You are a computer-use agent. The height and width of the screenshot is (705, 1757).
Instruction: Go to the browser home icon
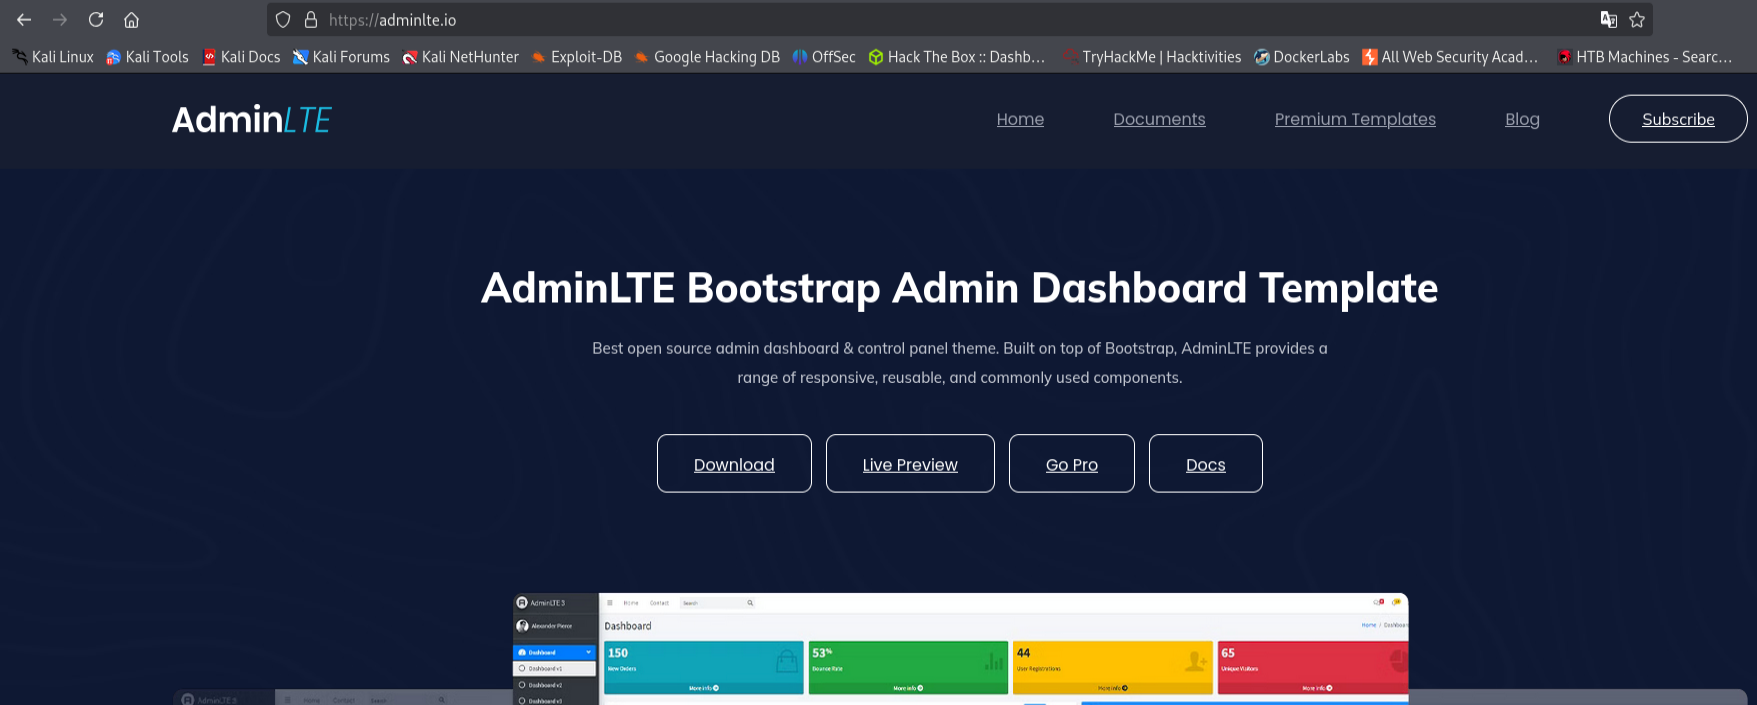(x=131, y=20)
